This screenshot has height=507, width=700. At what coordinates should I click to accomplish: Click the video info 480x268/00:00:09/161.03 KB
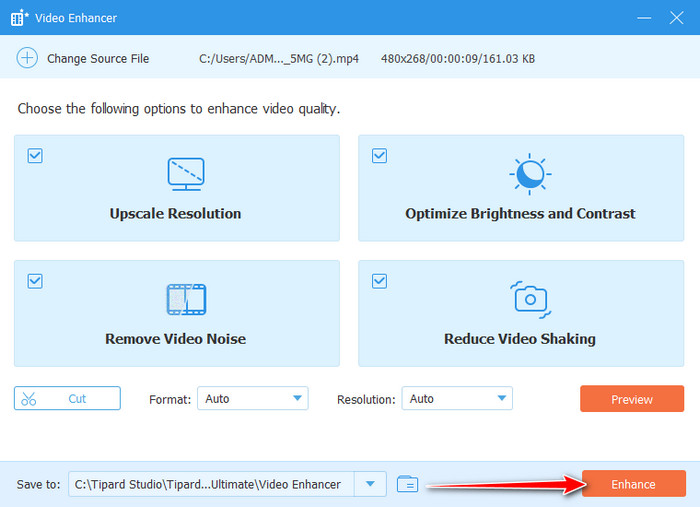click(458, 58)
